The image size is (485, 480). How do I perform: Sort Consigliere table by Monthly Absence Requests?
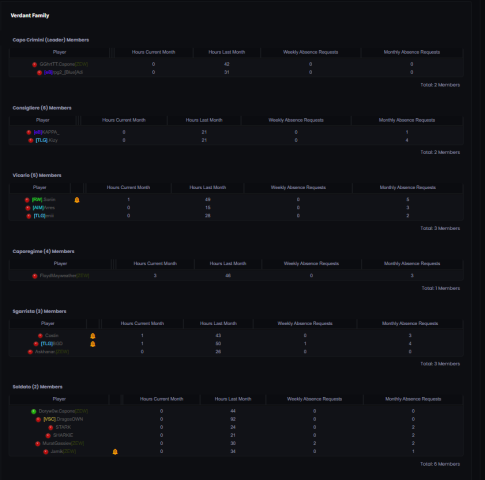click(407, 120)
